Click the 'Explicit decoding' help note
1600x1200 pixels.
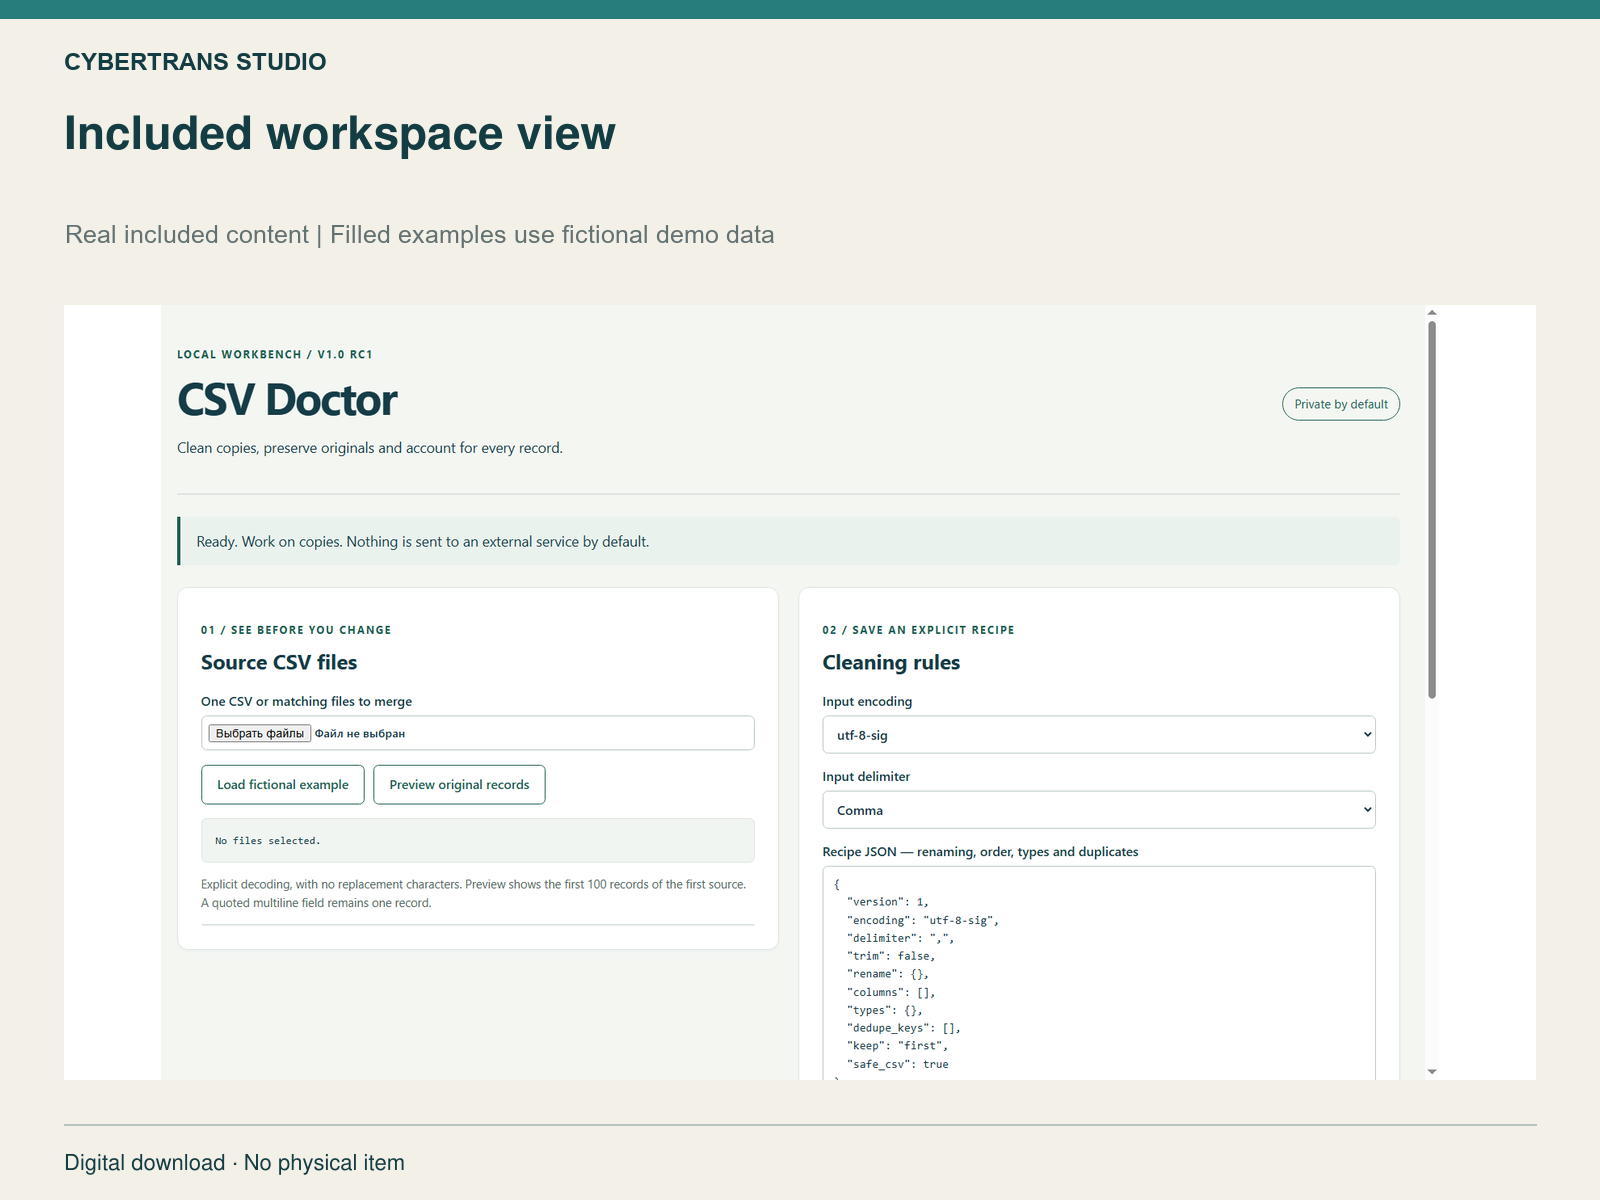click(x=474, y=894)
